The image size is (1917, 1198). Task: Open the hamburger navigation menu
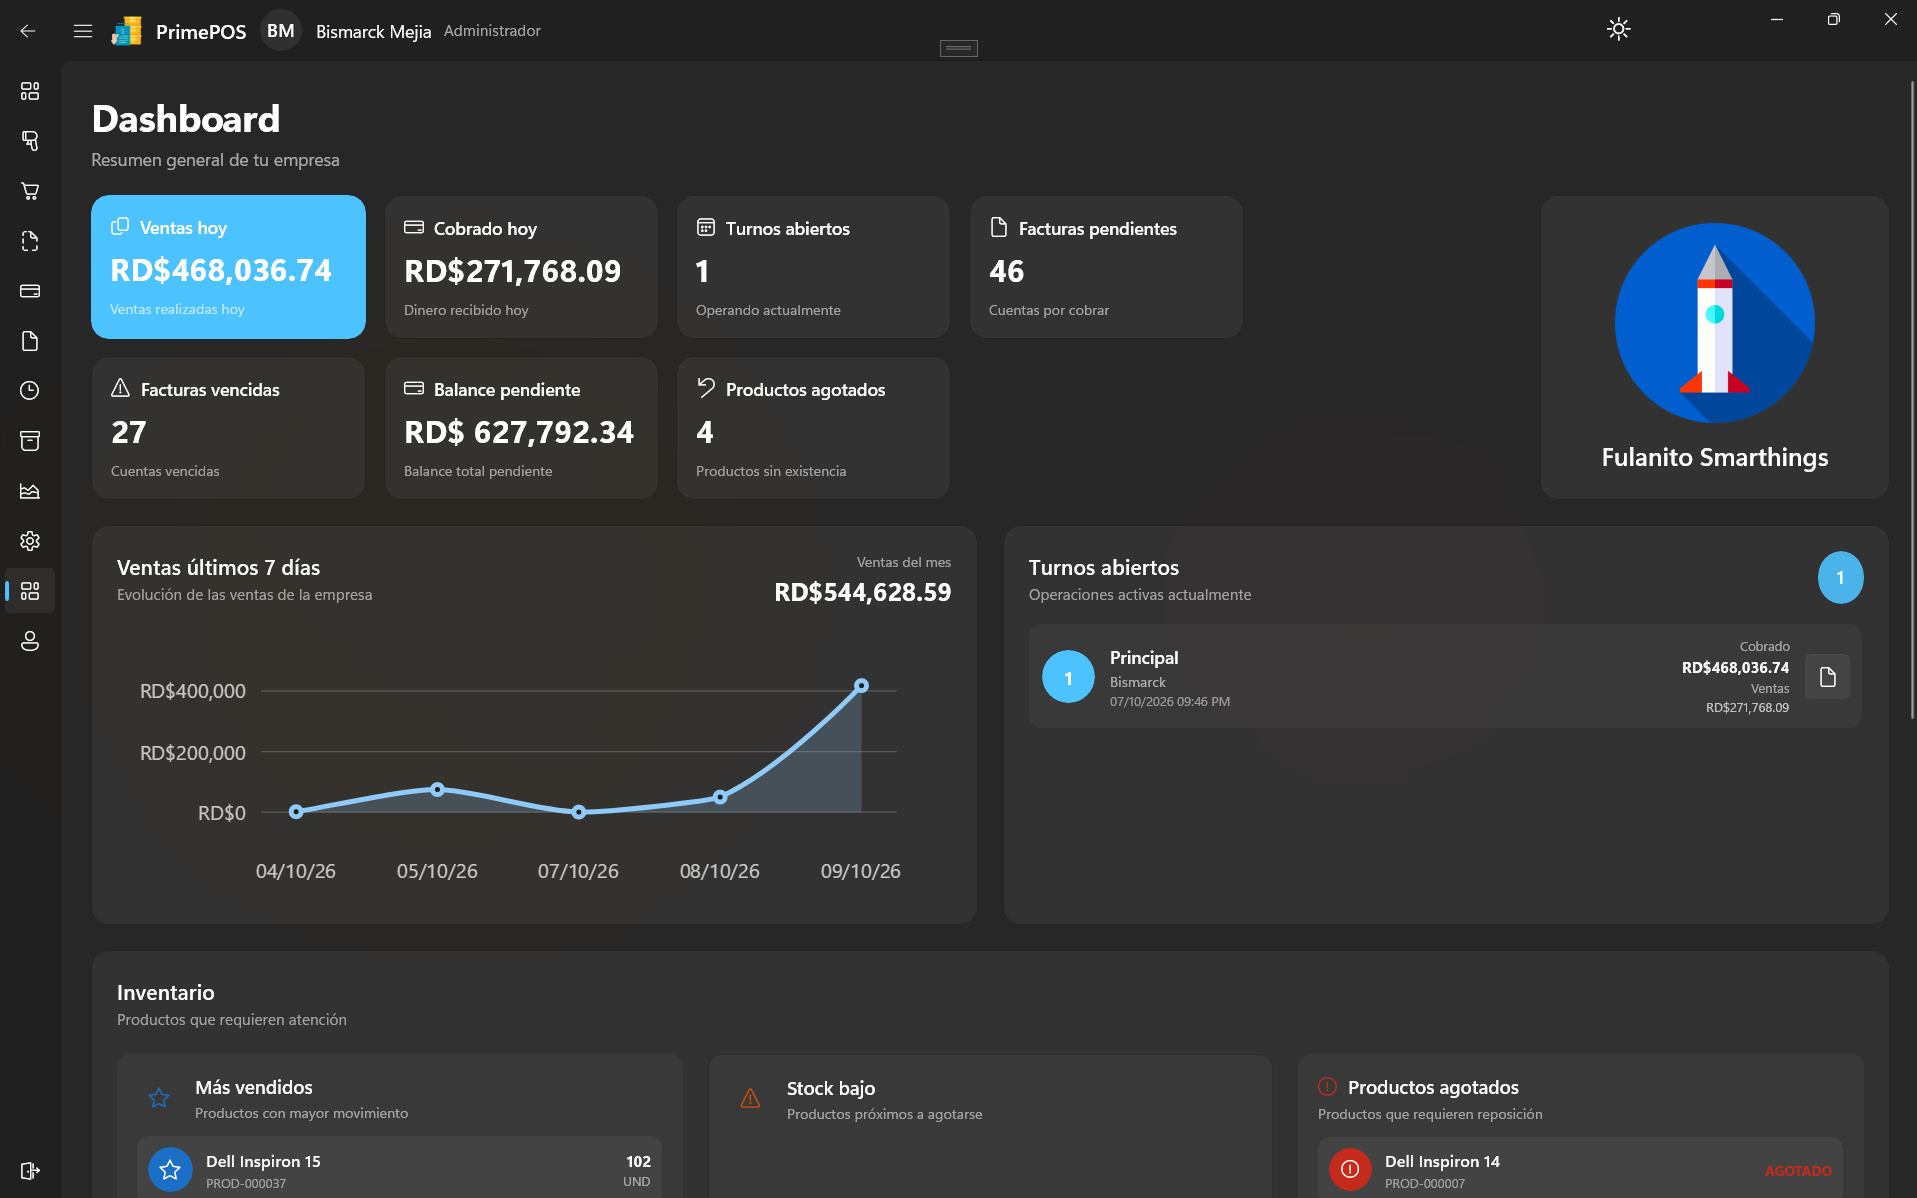pyautogui.click(x=83, y=31)
